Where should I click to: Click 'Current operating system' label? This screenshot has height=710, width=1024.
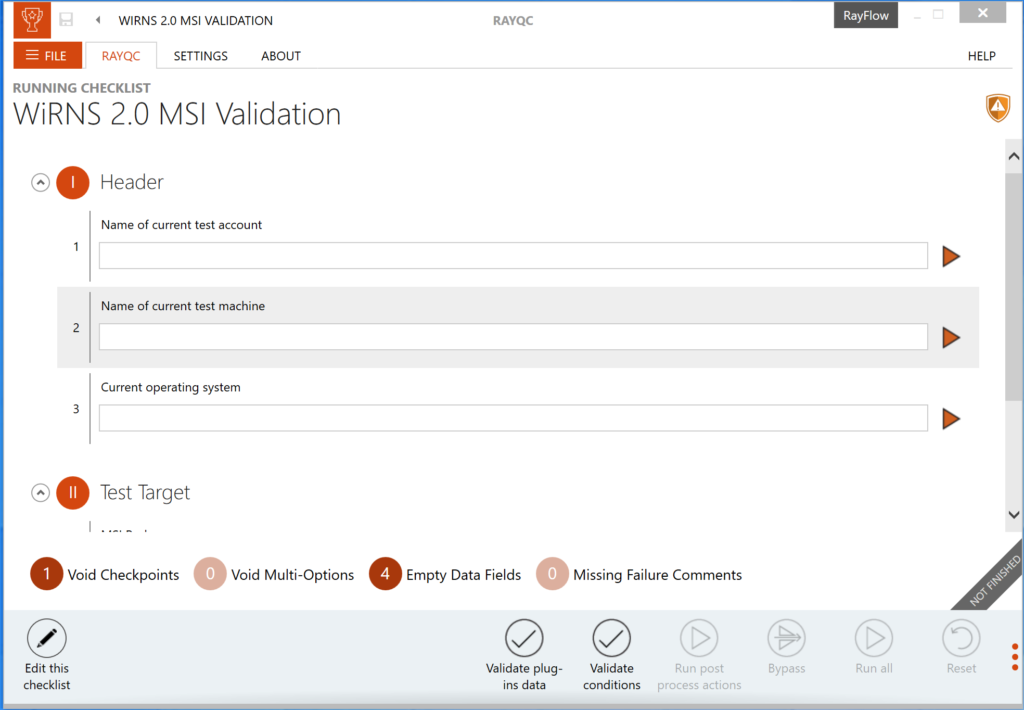click(170, 387)
